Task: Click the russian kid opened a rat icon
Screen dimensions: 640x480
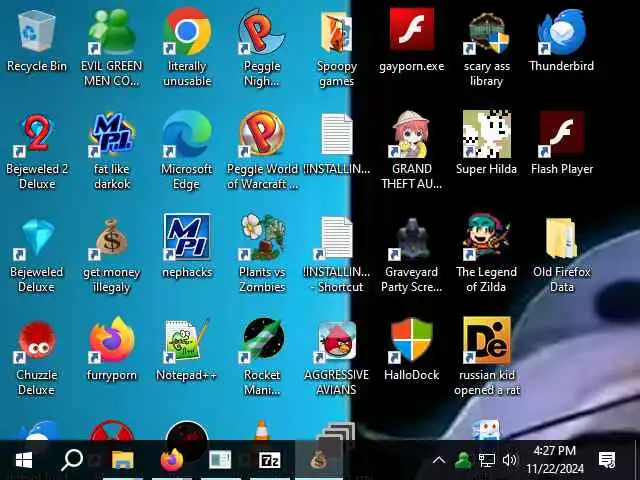Action: (487, 340)
